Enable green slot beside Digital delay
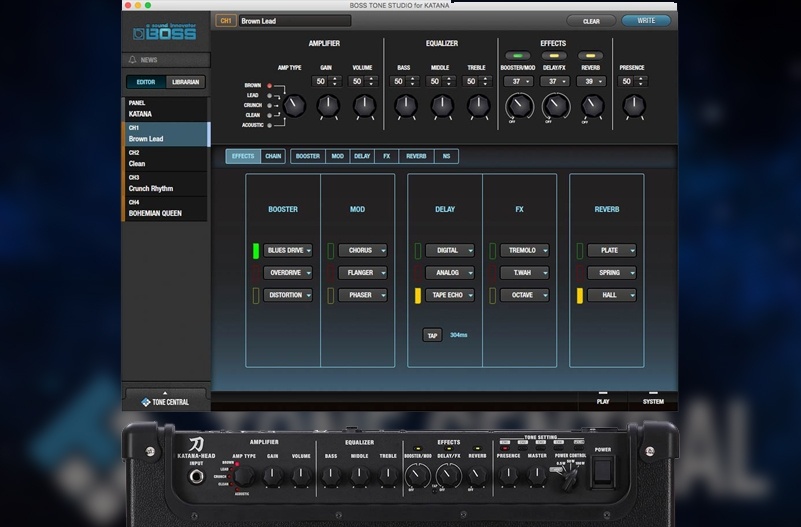Viewport: 801px width, 527px height. 418,251
